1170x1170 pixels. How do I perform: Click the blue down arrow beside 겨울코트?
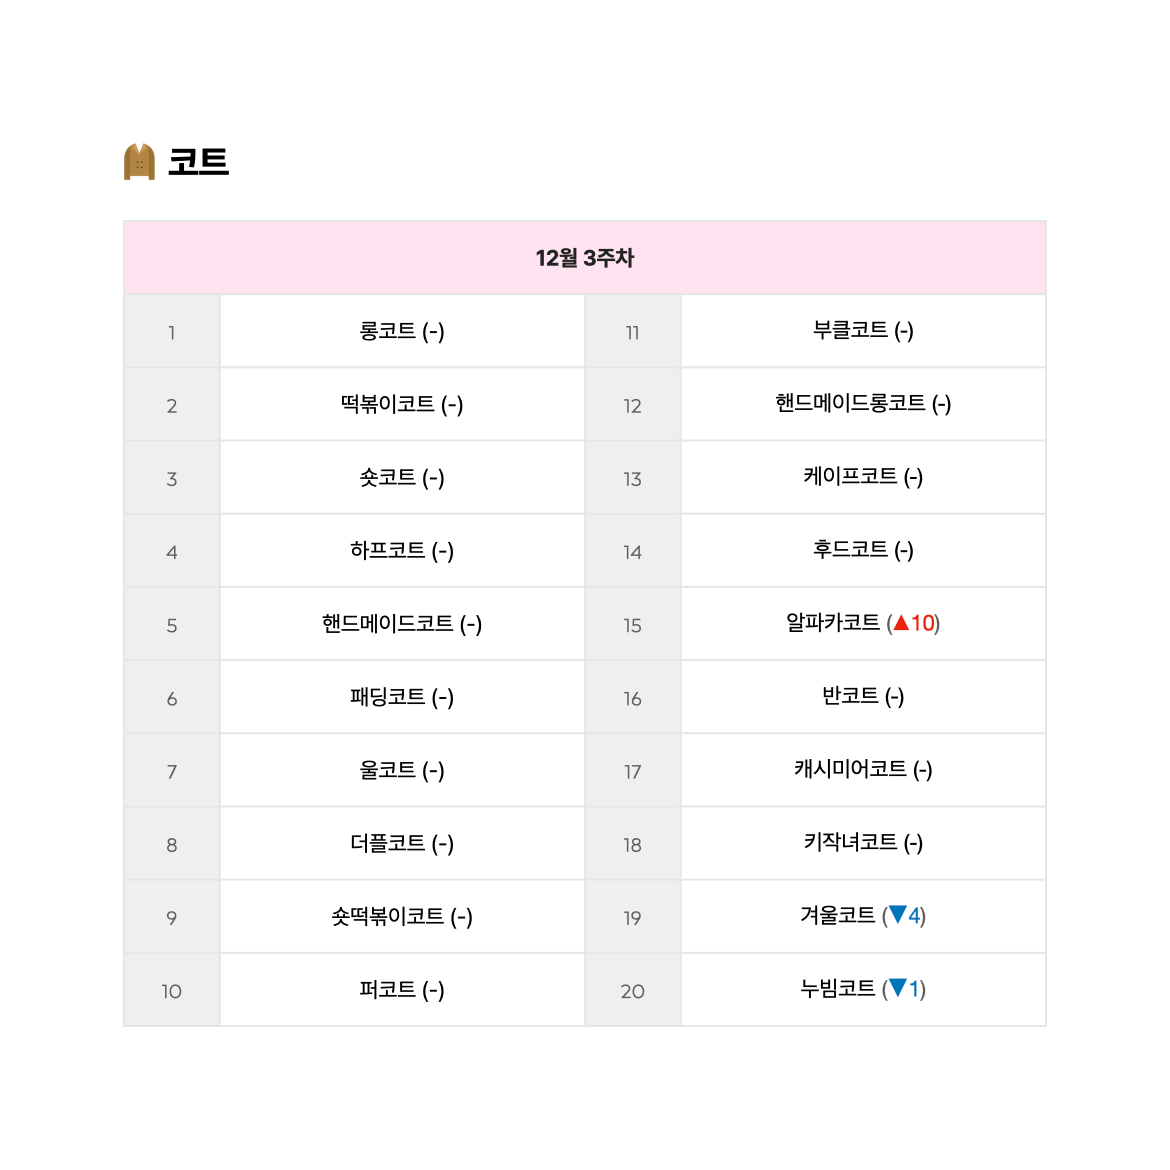click(x=898, y=915)
